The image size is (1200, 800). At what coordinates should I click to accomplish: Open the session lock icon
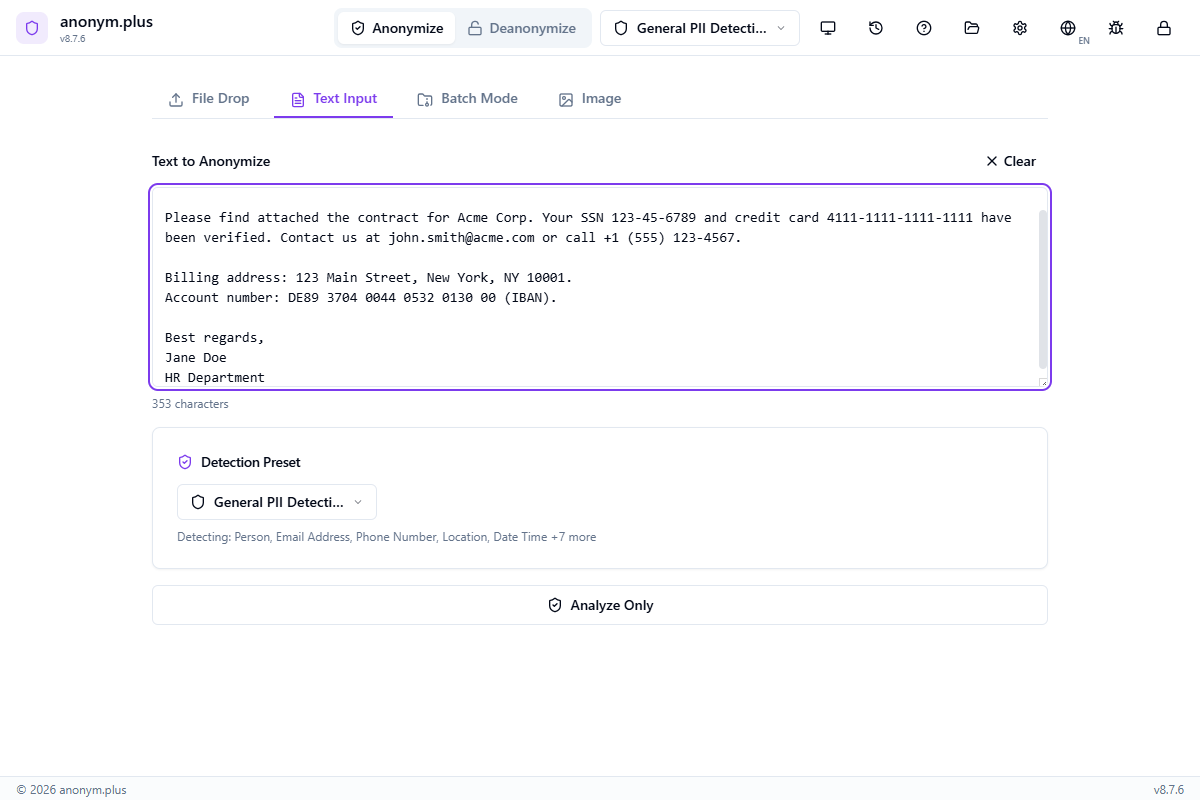tap(1163, 28)
